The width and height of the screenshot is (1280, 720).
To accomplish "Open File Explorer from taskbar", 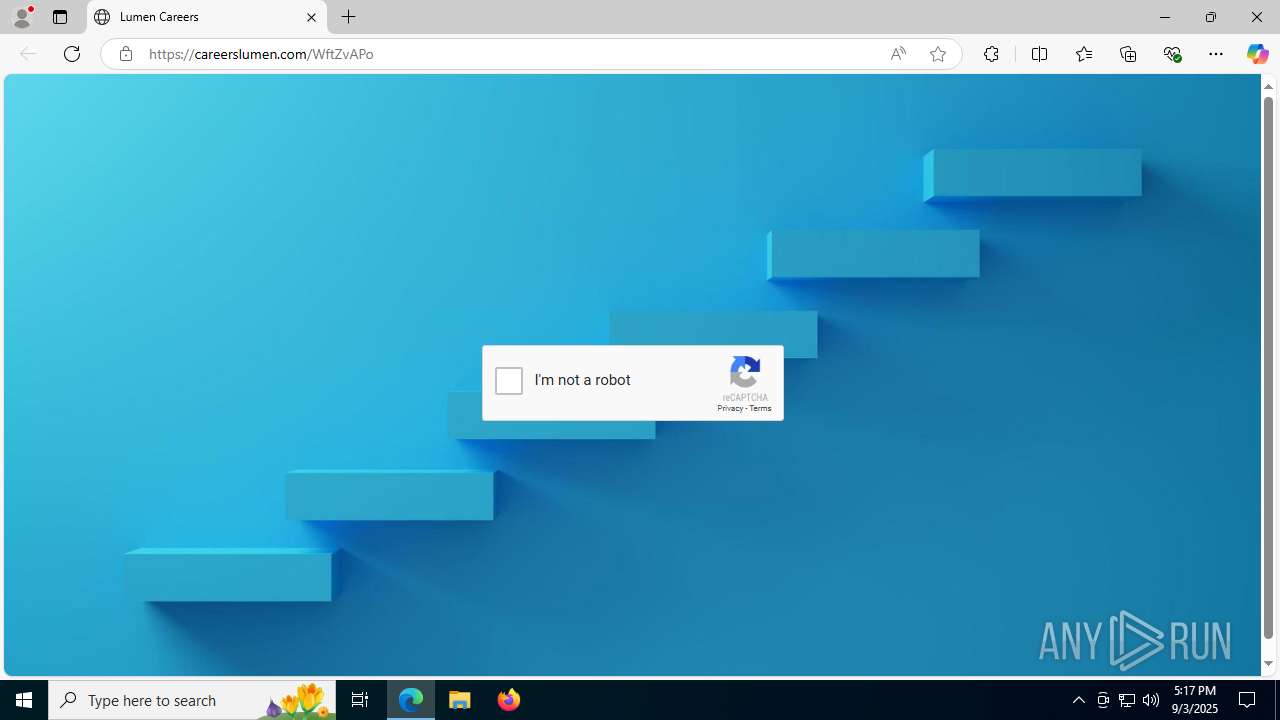I will (x=460, y=700).
